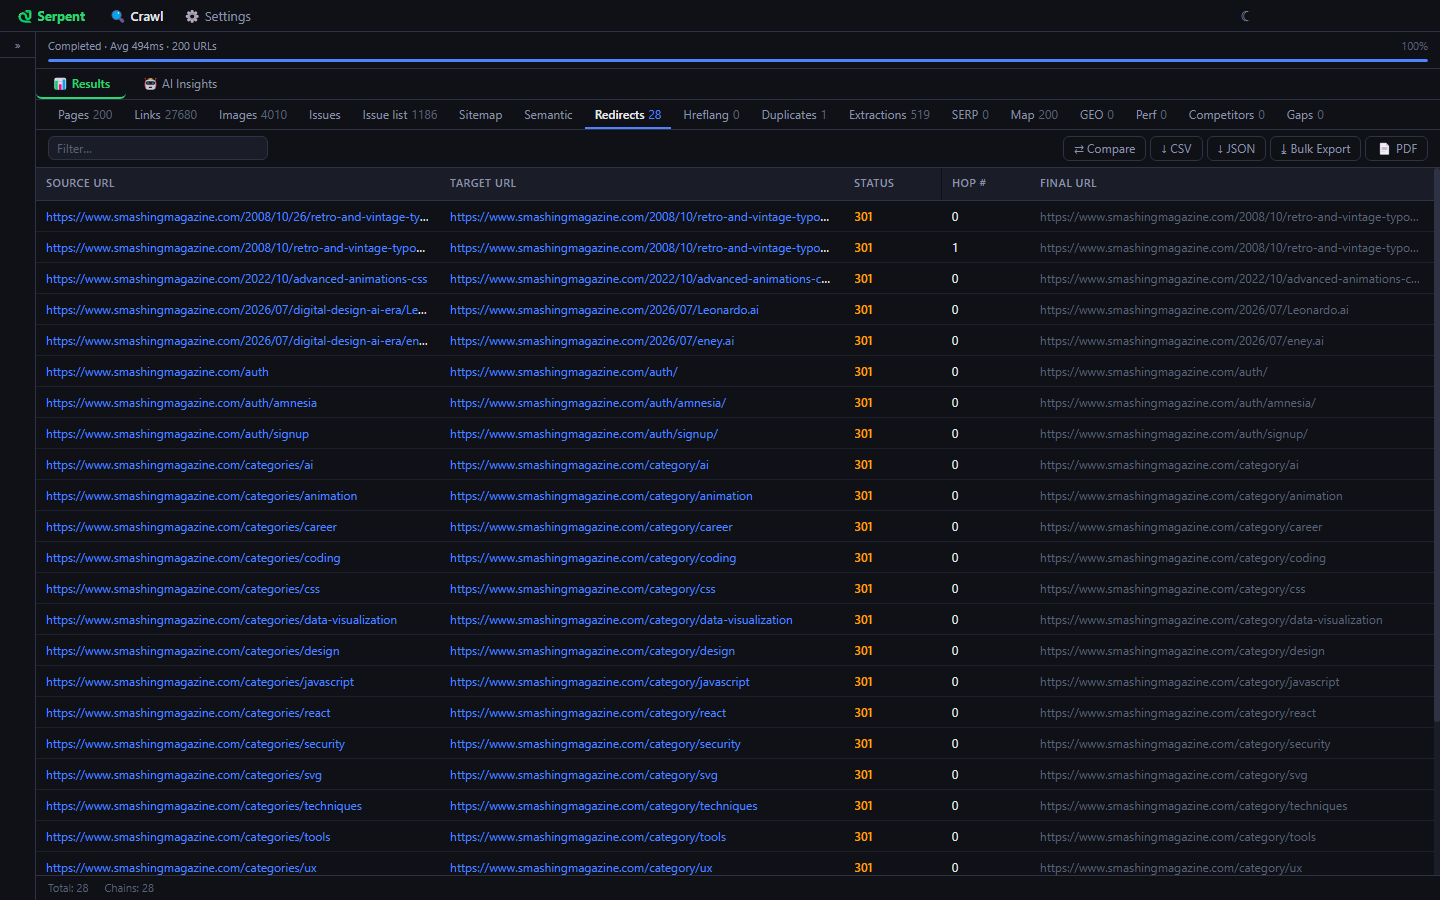
Task: Open the Competitors tab
Action: pyautogui.click(x=1227, y=115)
